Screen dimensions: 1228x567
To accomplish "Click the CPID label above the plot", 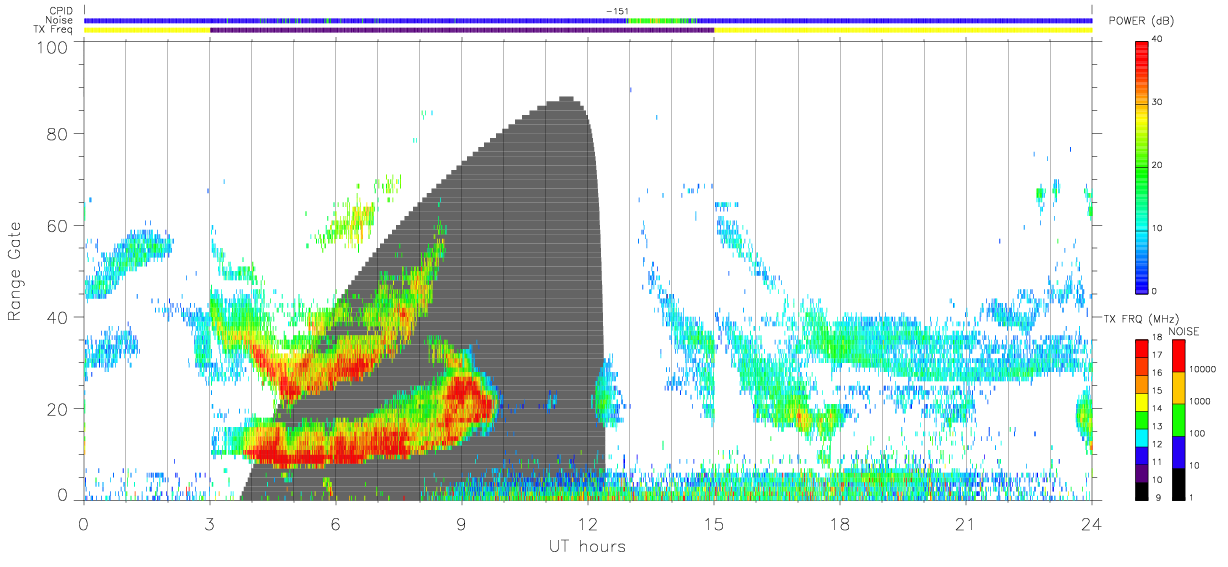I will 60,11.
